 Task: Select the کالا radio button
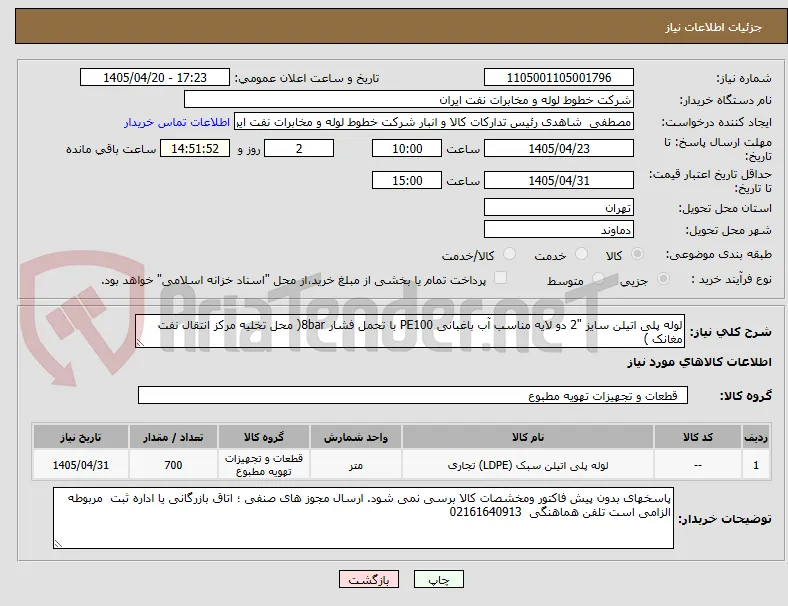(637, 254)
